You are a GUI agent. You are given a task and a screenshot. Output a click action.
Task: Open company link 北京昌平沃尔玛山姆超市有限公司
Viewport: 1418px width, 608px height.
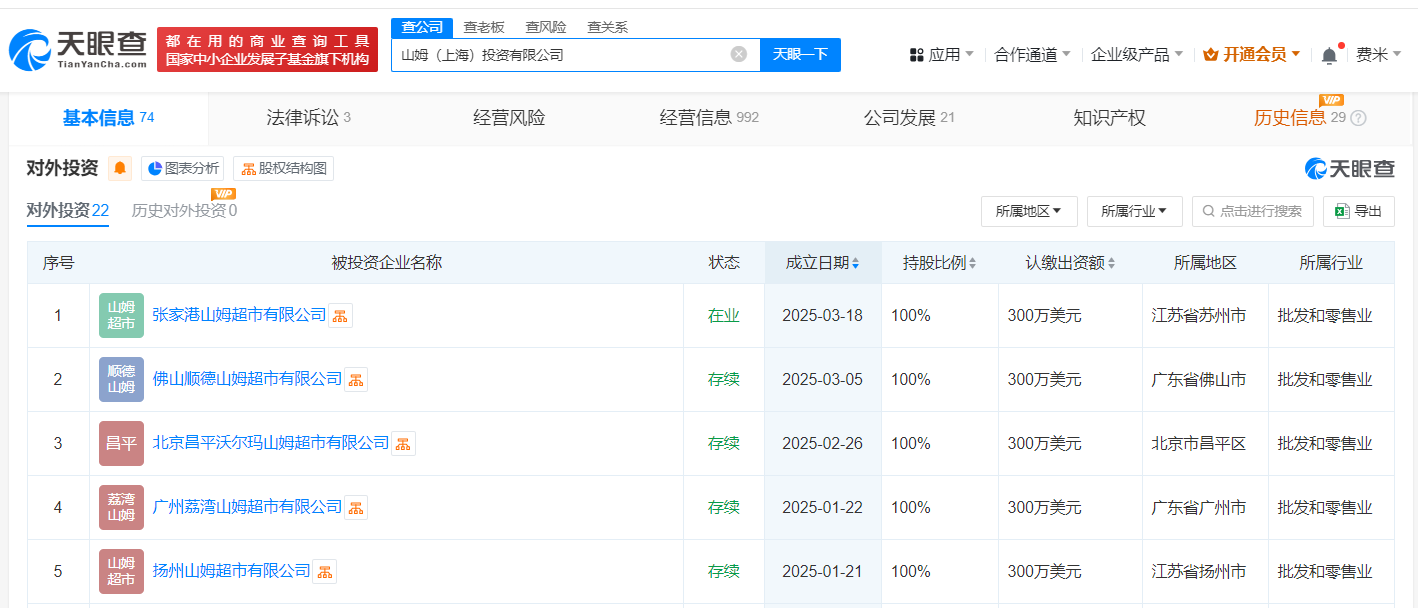tap(271, 443)
